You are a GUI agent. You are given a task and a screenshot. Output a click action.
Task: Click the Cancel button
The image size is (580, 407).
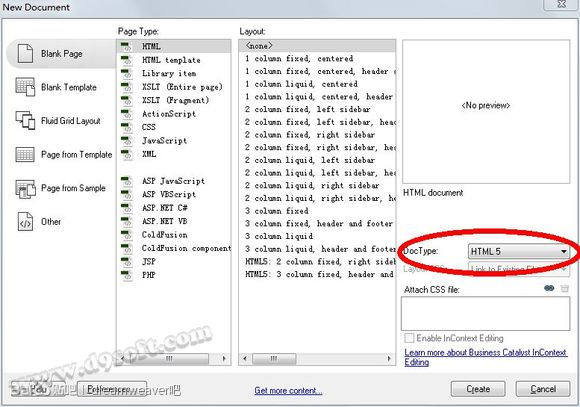[x=543, y=389]
